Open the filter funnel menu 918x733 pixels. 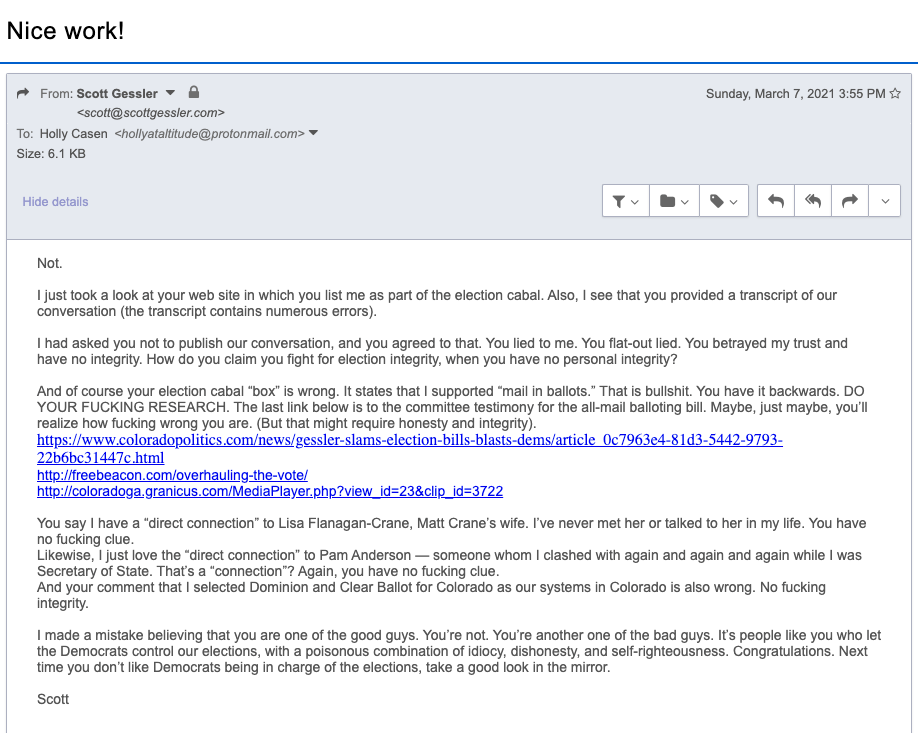coord(624,201)
